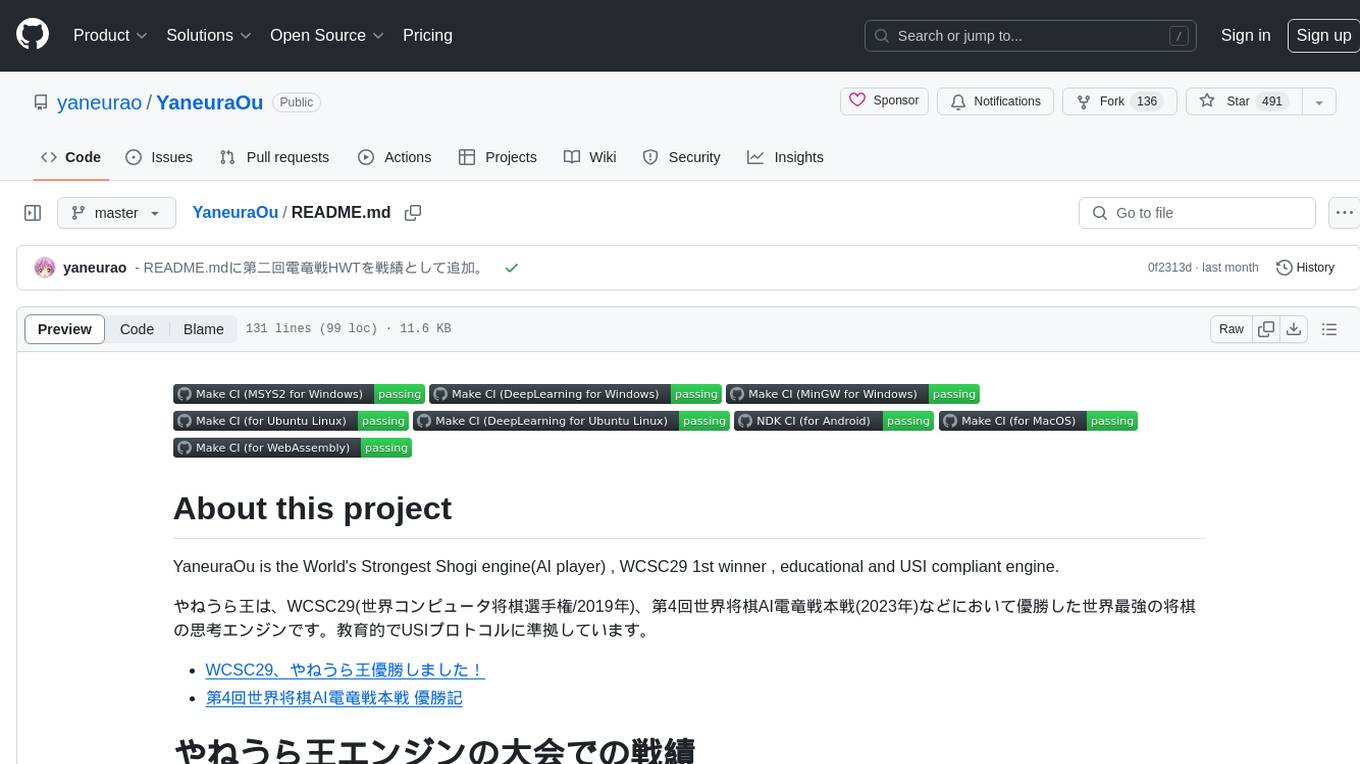Open the WCSC29 やねうら王優勝しました link

[345, 670]
